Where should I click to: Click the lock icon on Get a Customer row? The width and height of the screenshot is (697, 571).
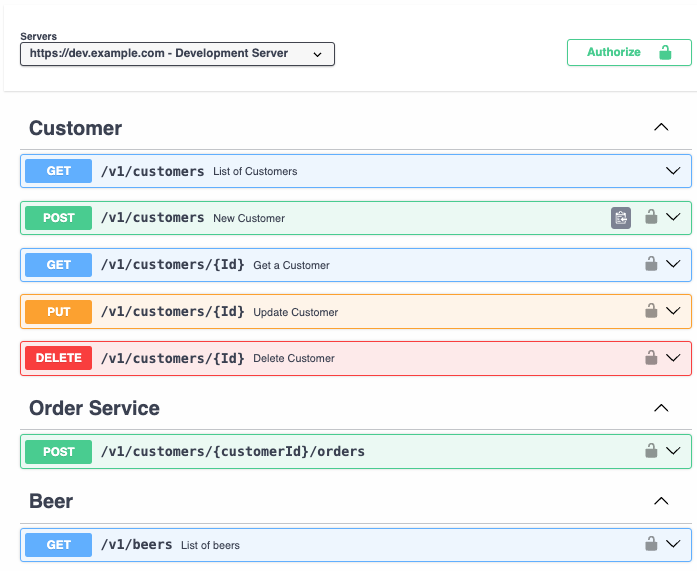click(651, 264)
